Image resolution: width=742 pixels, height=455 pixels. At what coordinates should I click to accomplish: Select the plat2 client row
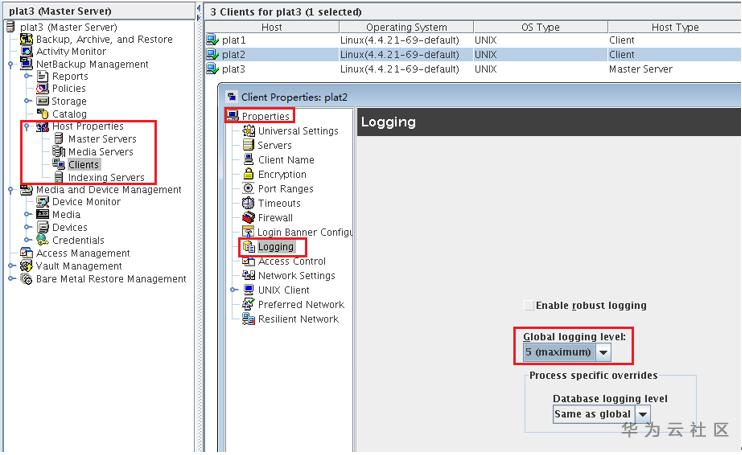(473, 54)
